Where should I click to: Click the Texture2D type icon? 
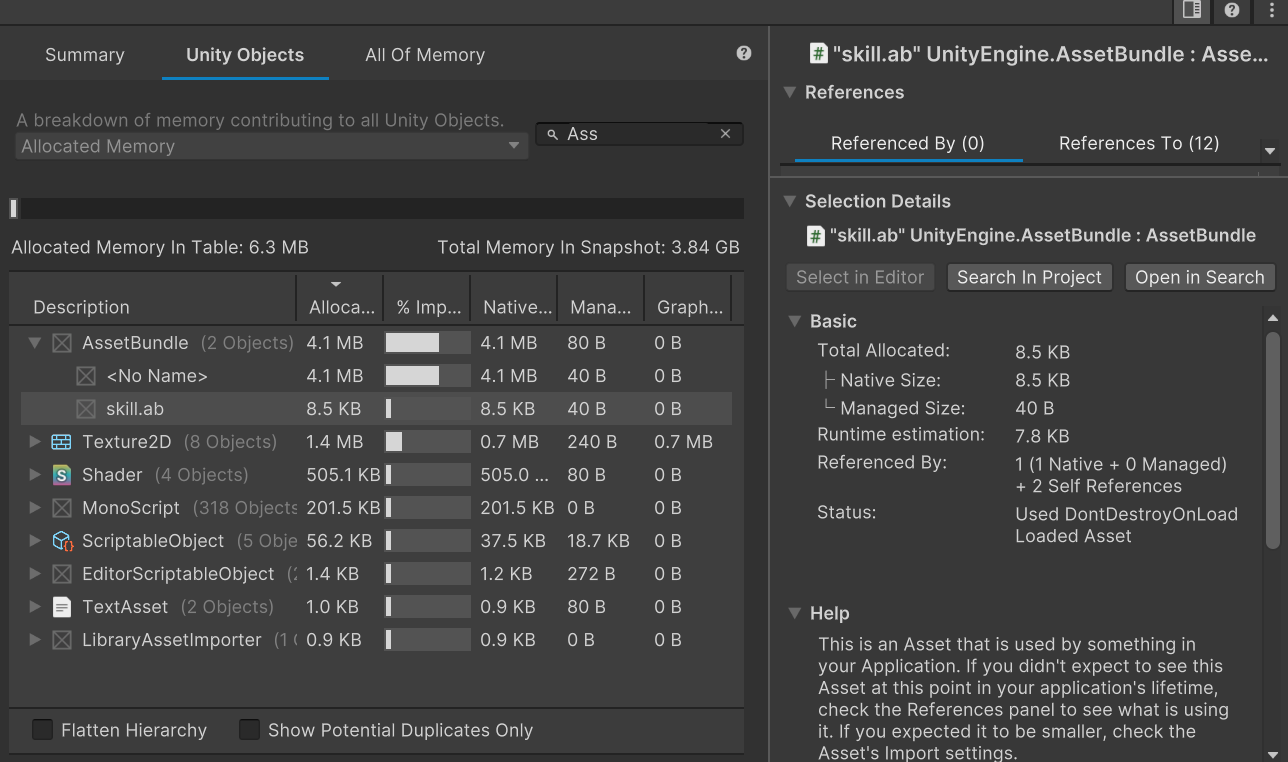click(62, 442)
